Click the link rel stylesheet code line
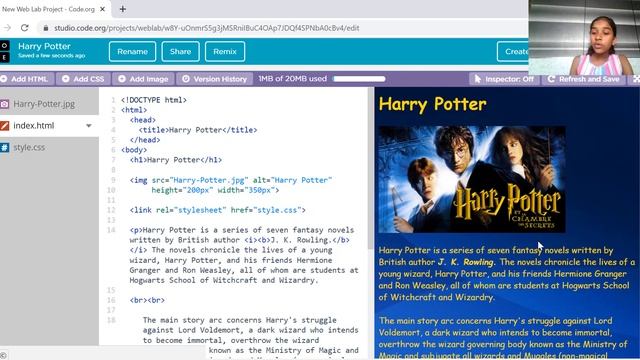 point(218,210)
